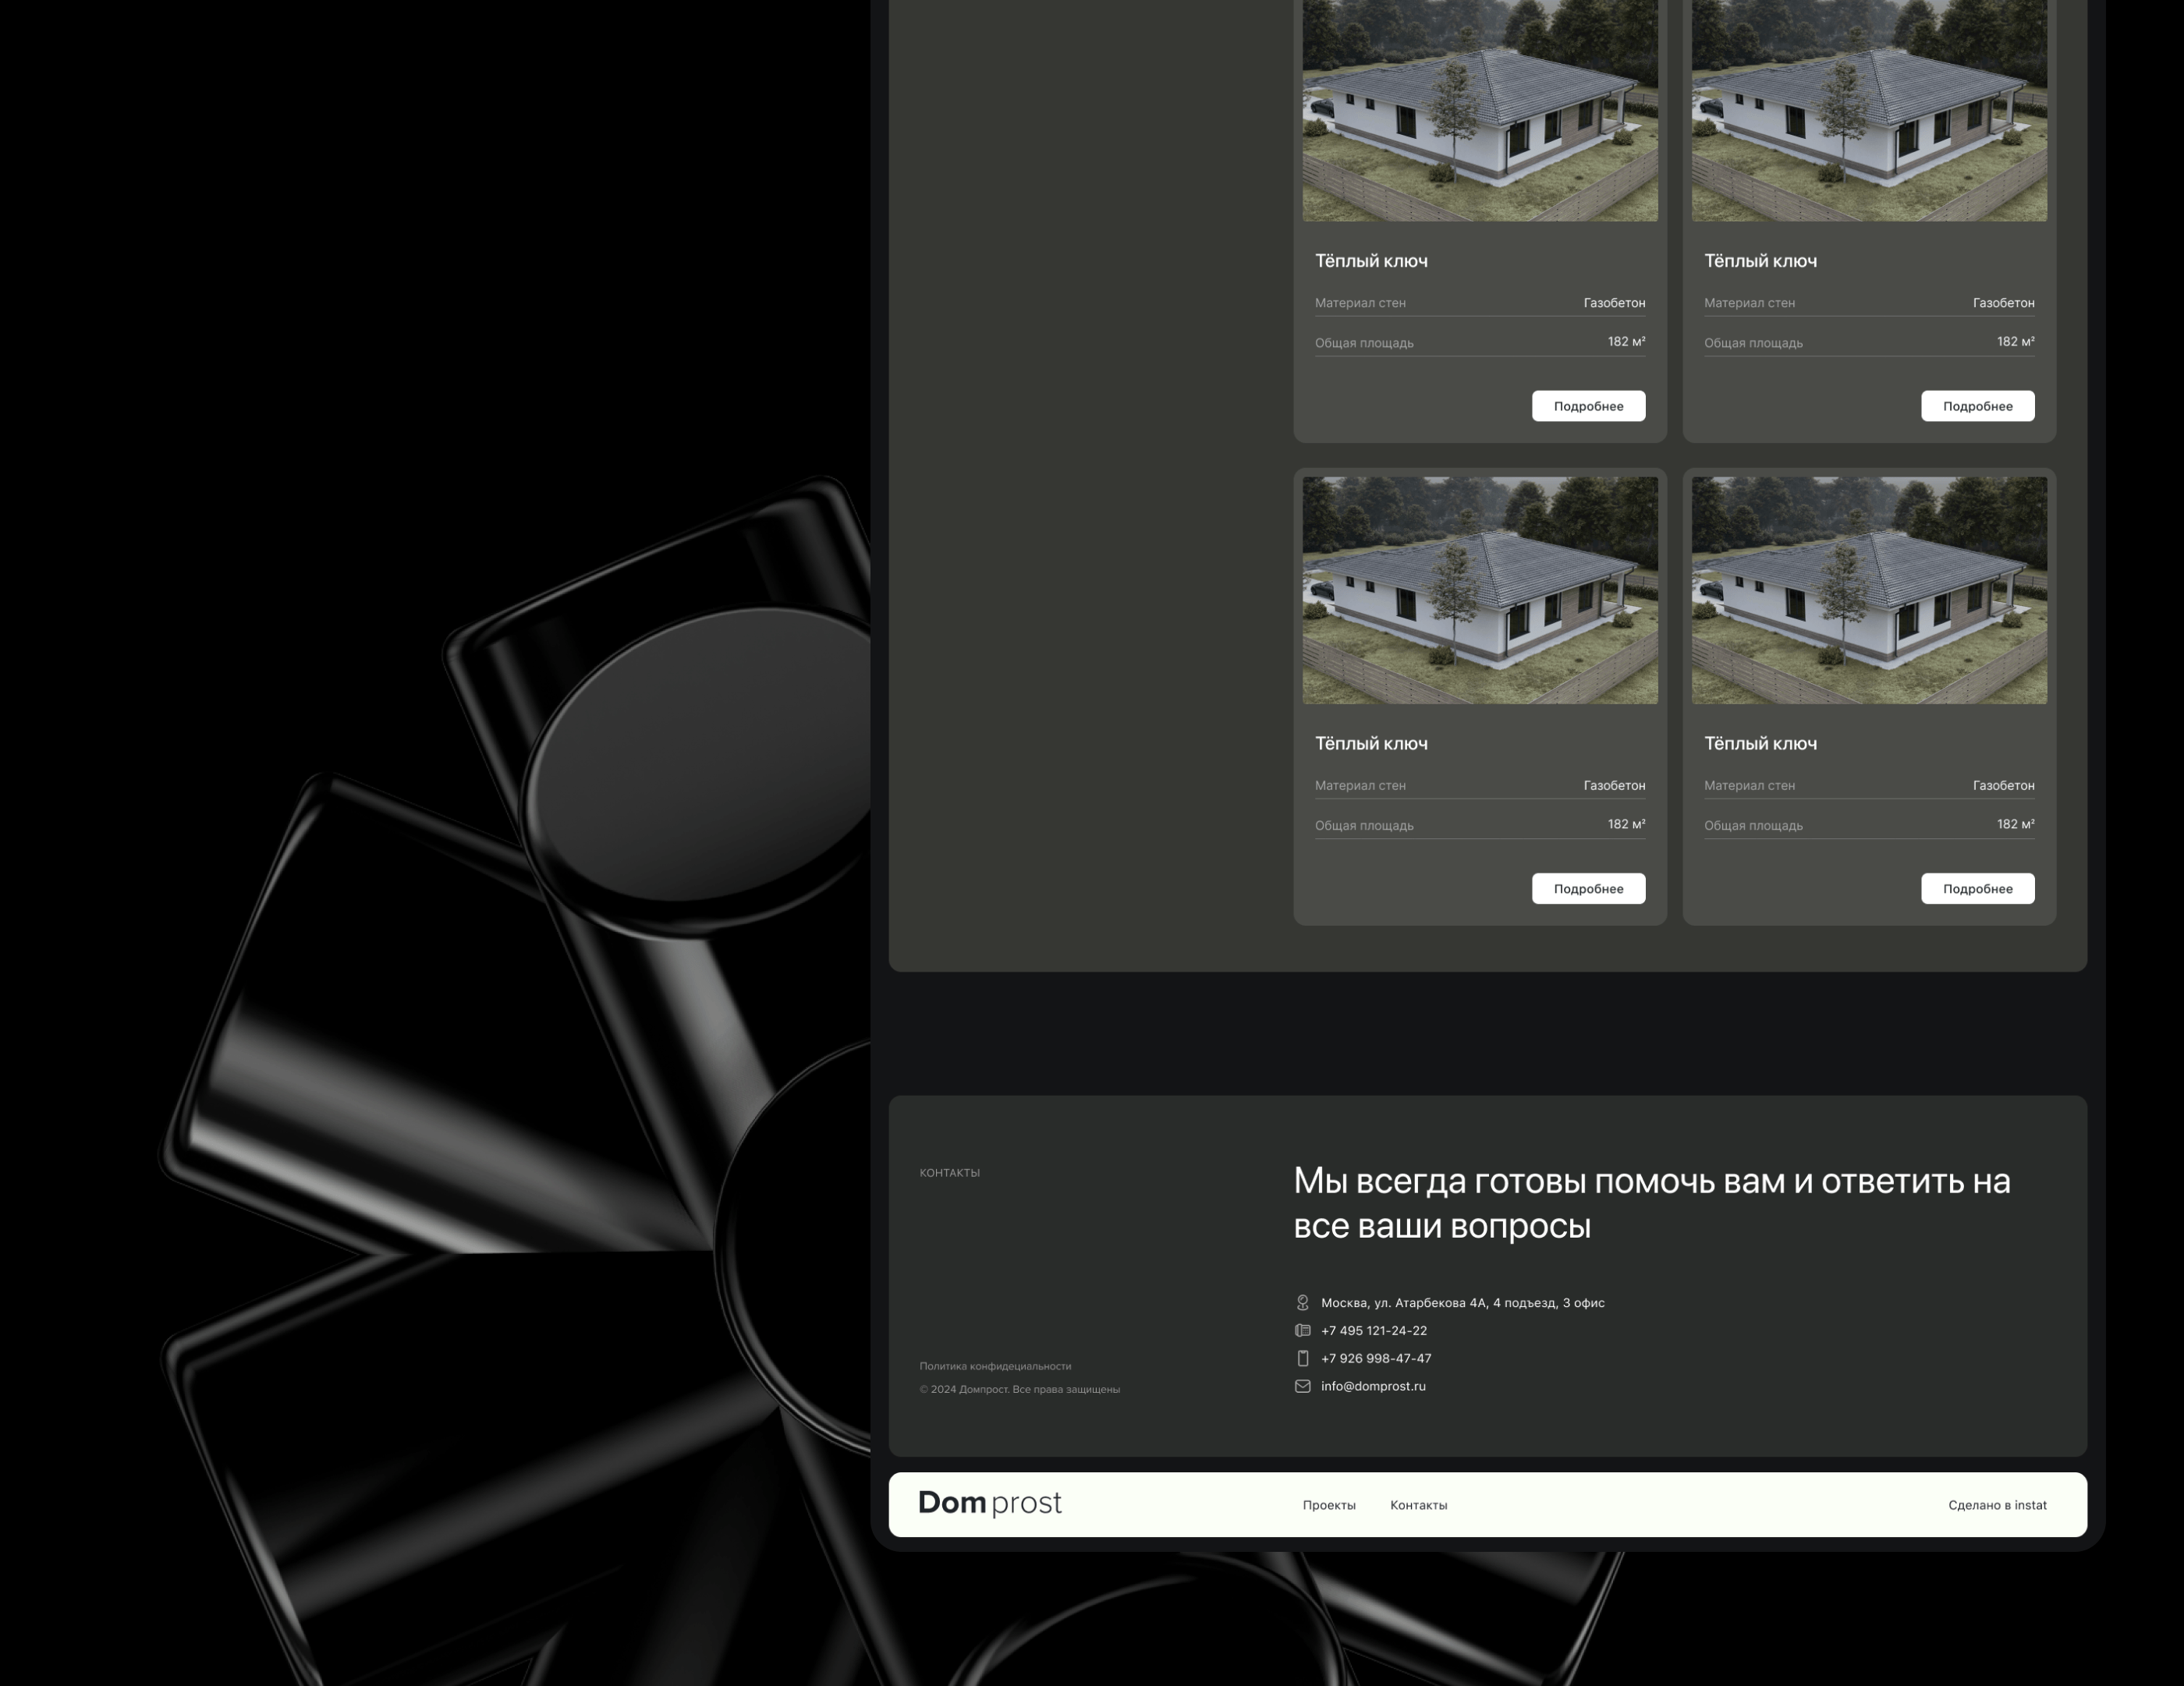Click the location pin icon beside Moscow address
Viewport: 2184px width, 1686px height.
point(1302,1302)
